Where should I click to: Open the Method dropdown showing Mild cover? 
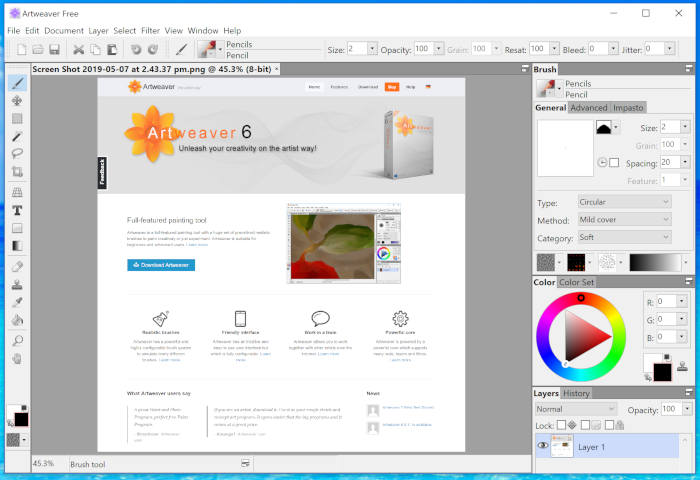point(624,219)
